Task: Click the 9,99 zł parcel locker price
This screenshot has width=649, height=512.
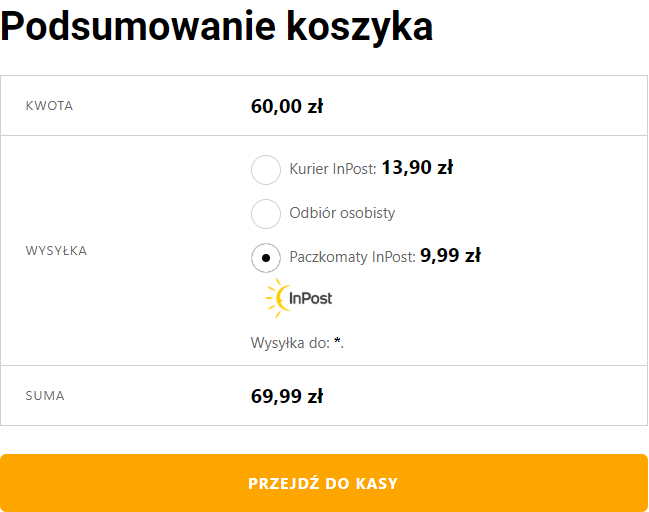Action: pos(450,255)
